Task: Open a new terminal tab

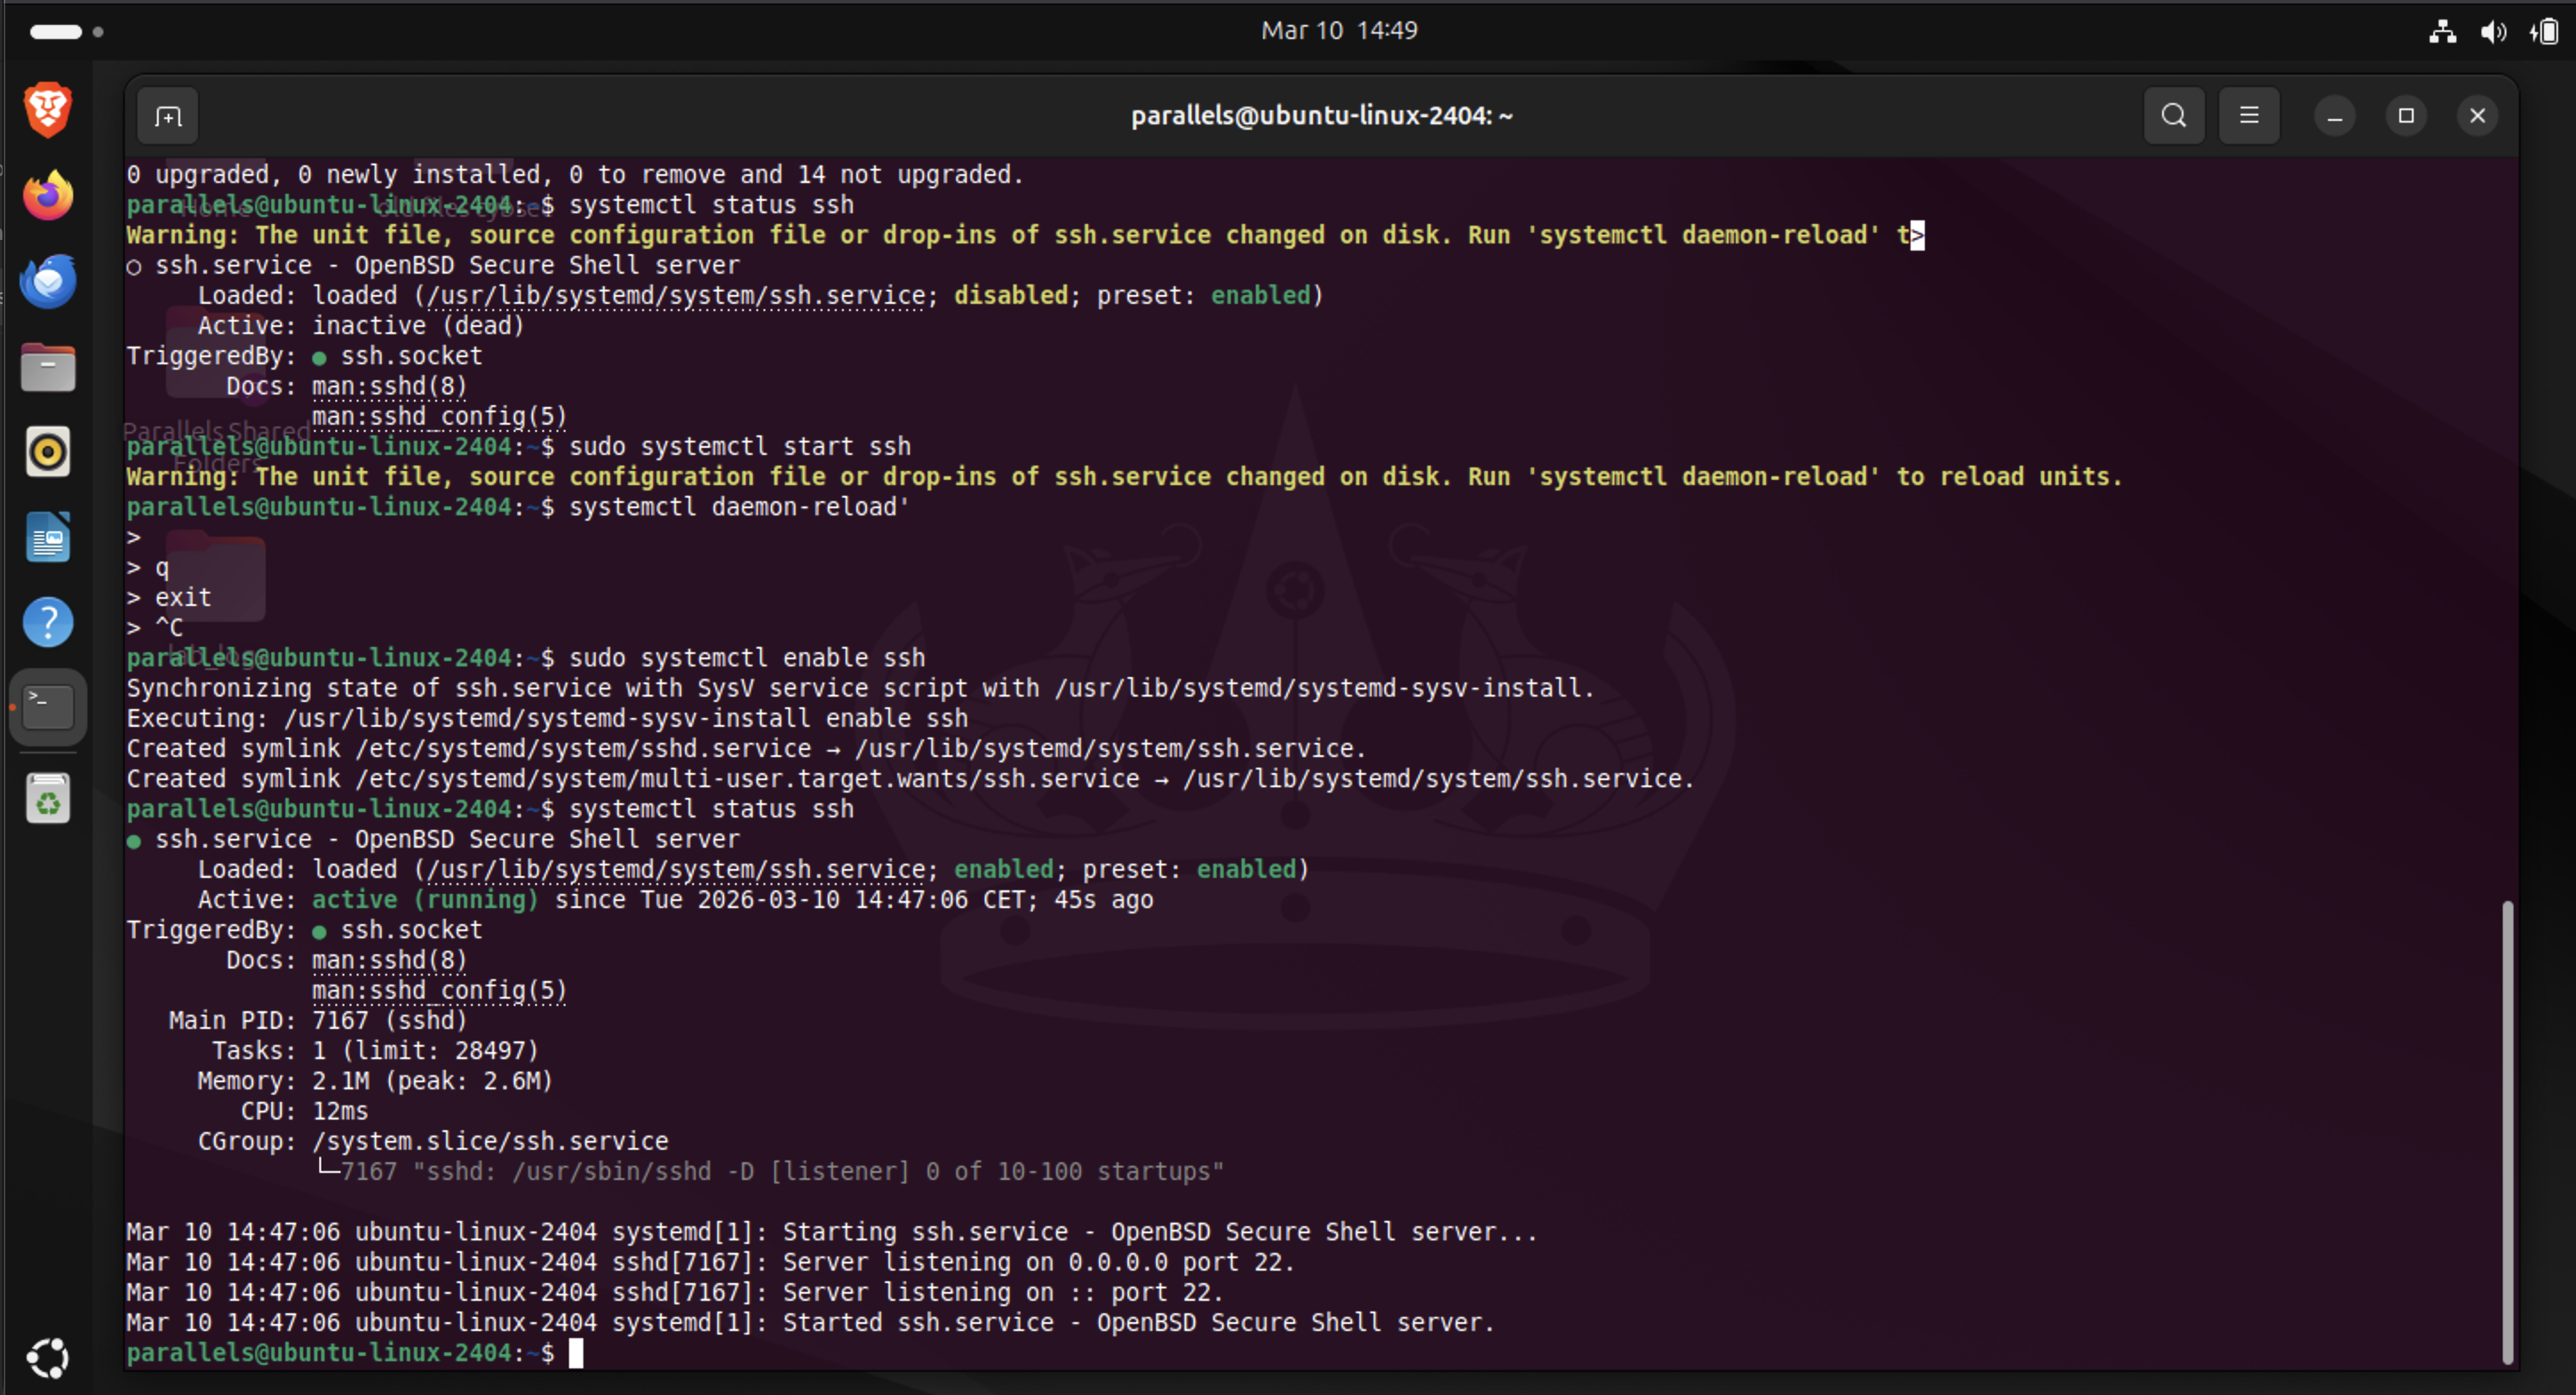Action: click(168, 117)
